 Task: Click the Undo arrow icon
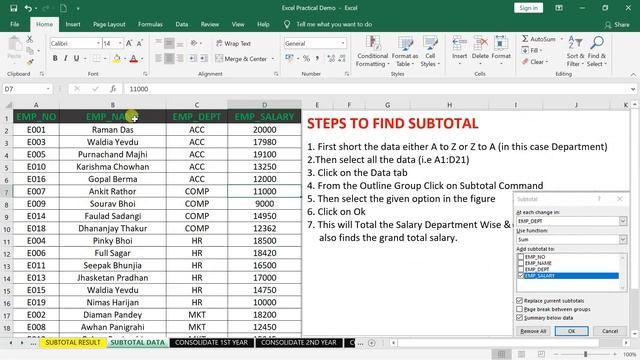(28, 8)
